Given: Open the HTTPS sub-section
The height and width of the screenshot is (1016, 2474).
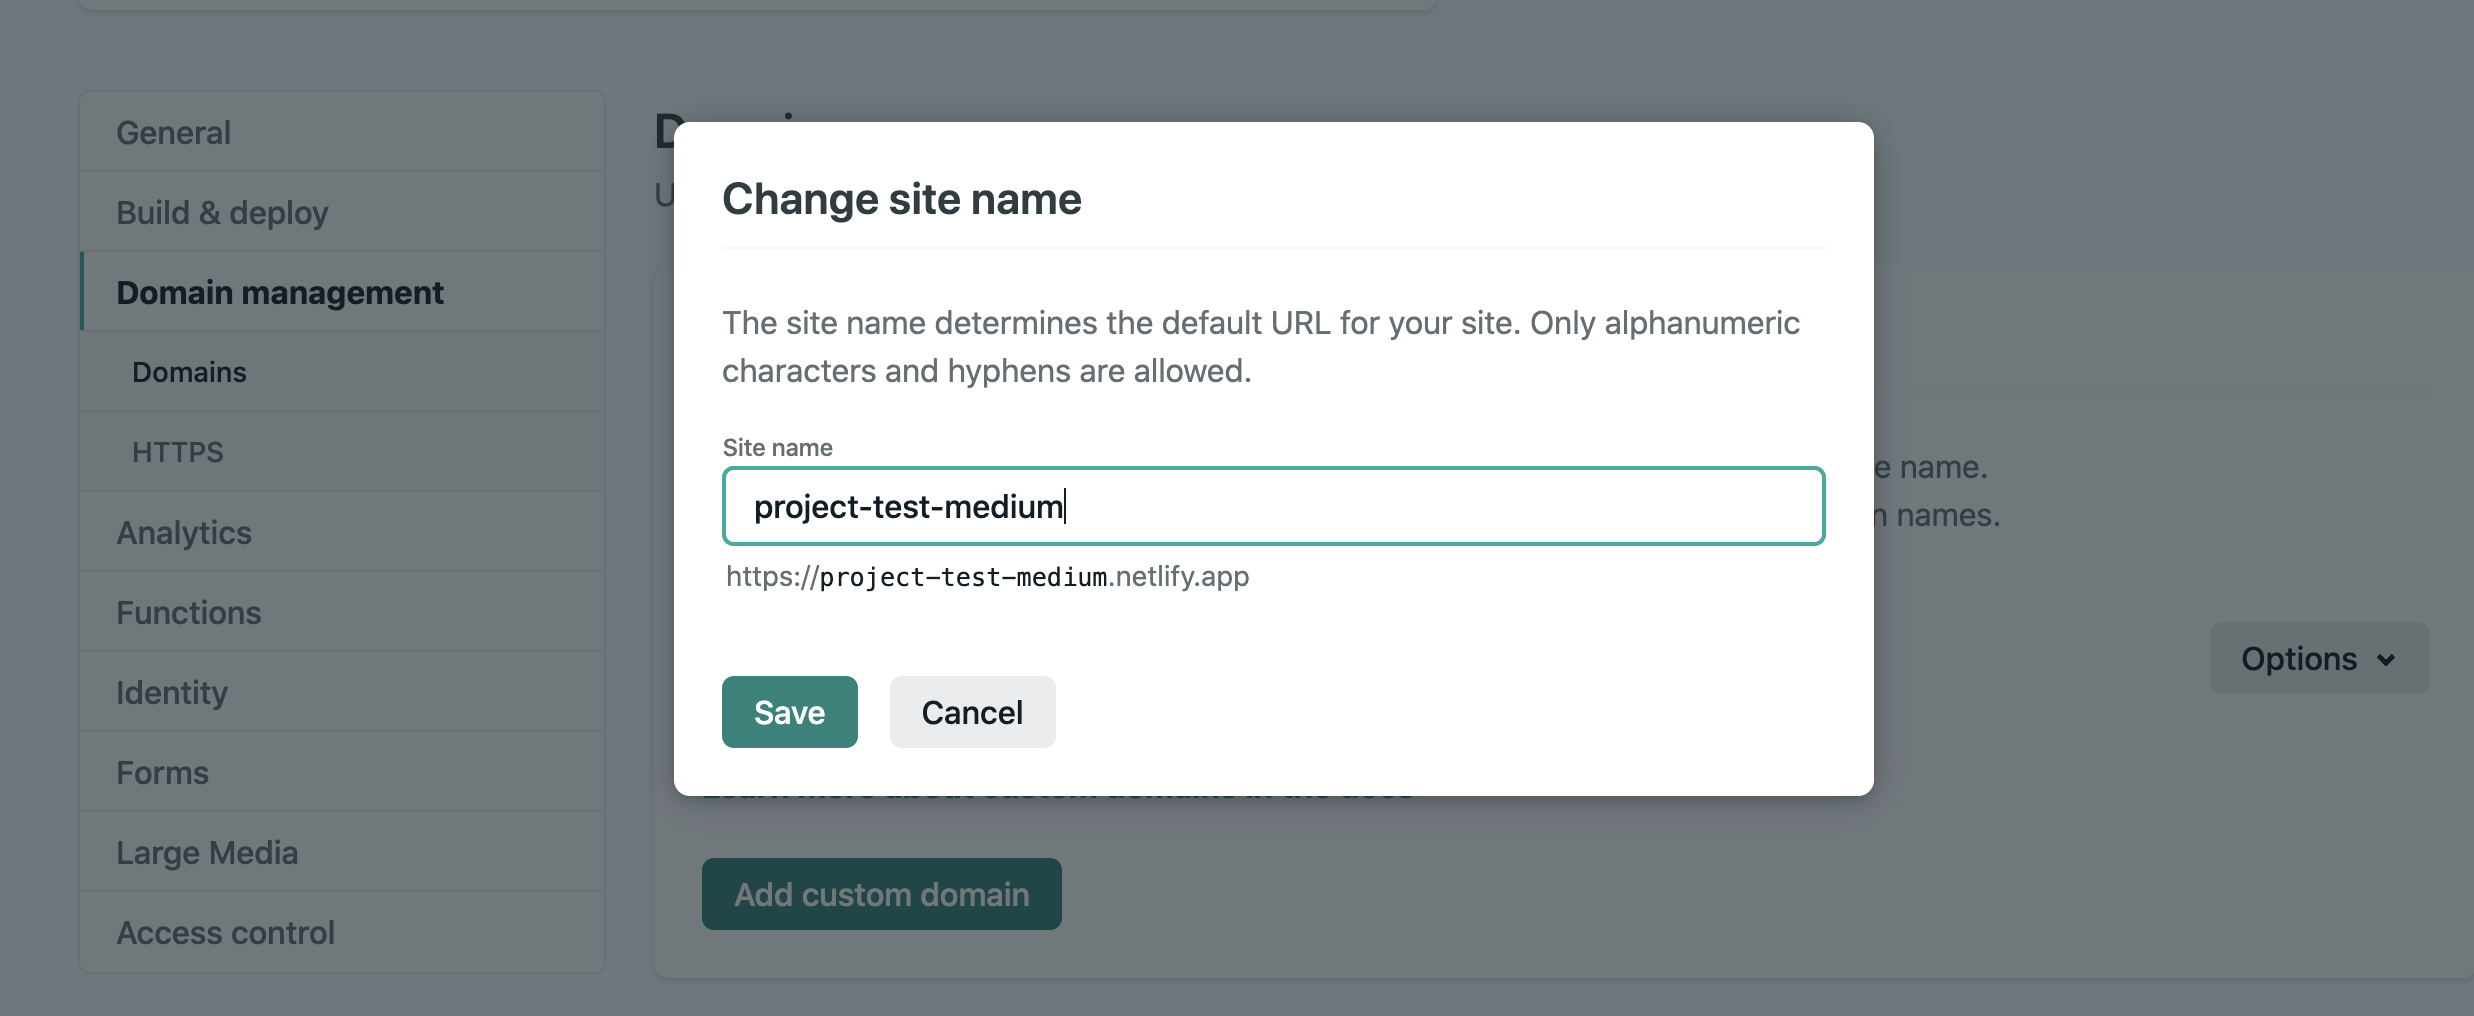Looking at the screenshot, I should [x=178, y=452].
